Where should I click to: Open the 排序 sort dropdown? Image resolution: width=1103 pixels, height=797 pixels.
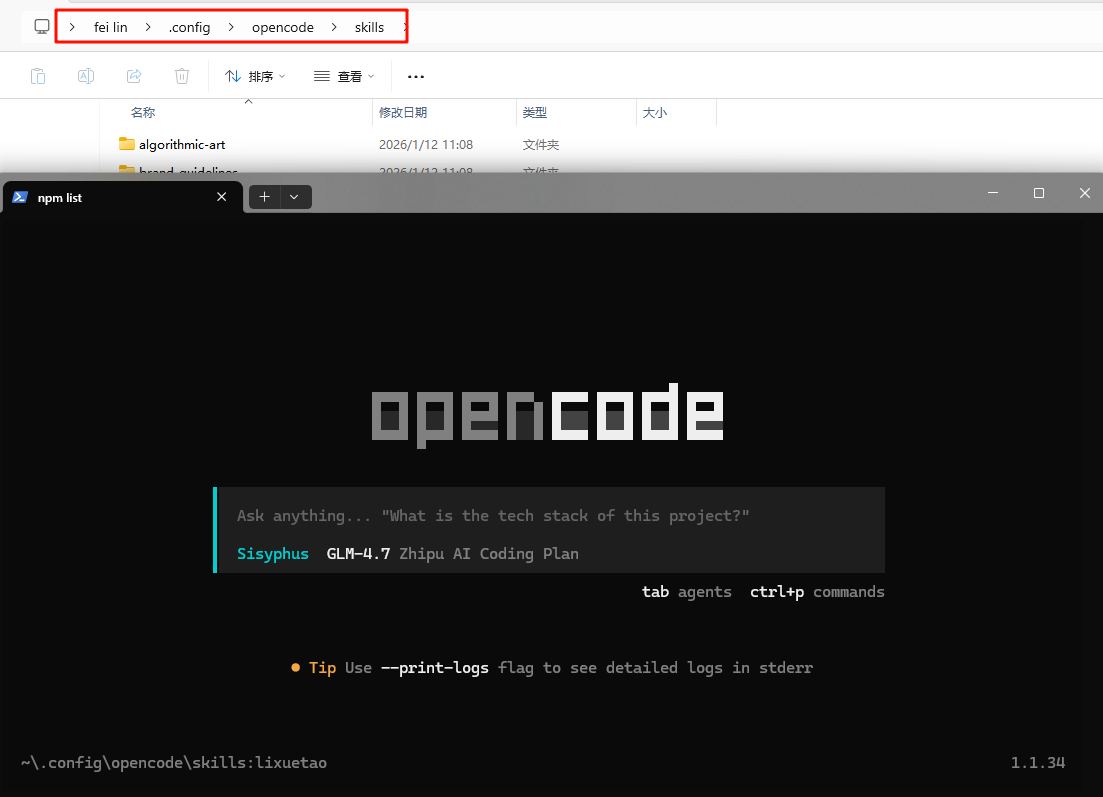[x=255, y=76]
